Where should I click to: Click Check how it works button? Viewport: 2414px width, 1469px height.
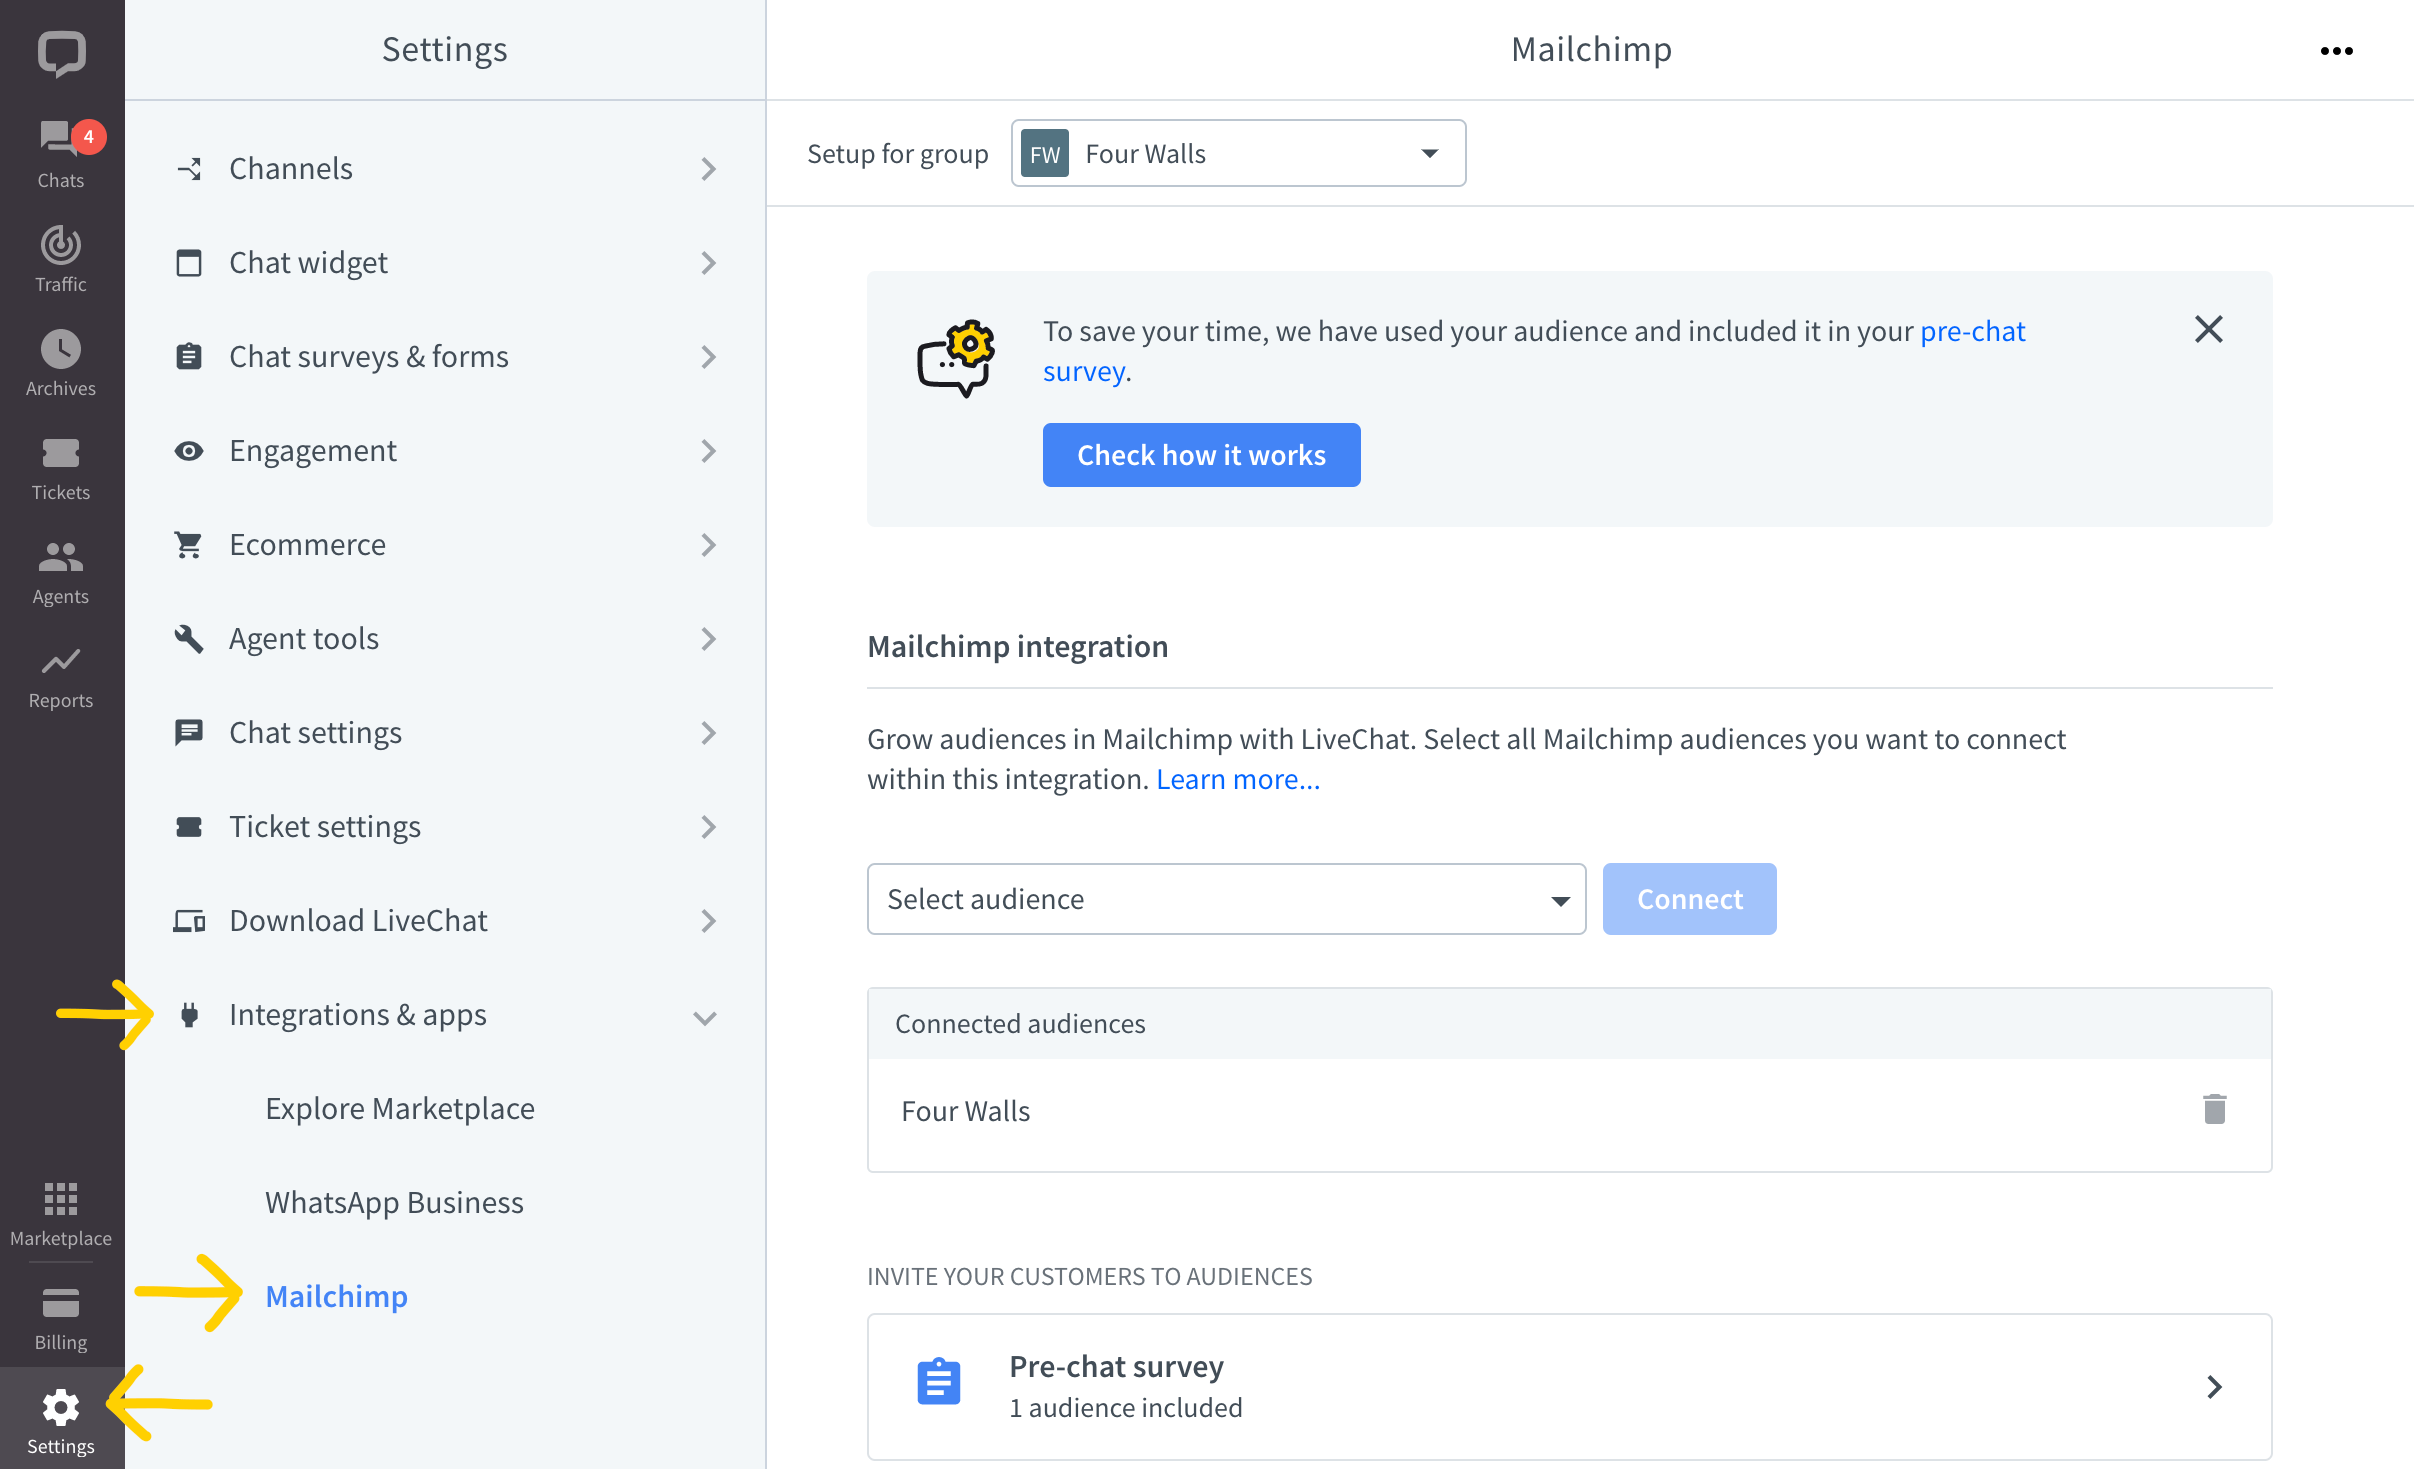pyautogui.click(x=1201, y=455)
